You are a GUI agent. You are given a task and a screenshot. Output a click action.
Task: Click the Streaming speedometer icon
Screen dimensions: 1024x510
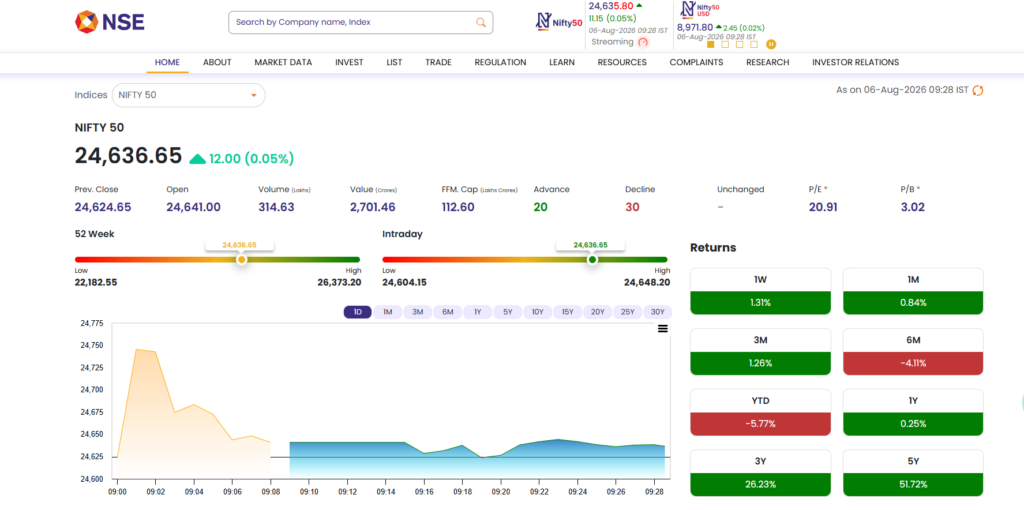[643, 42]
